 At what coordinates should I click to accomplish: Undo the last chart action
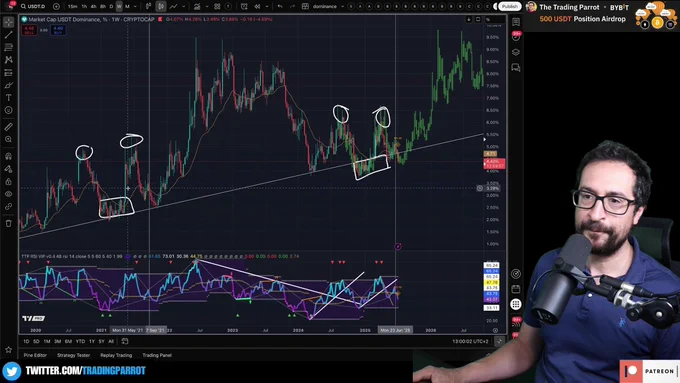(280, 7)
